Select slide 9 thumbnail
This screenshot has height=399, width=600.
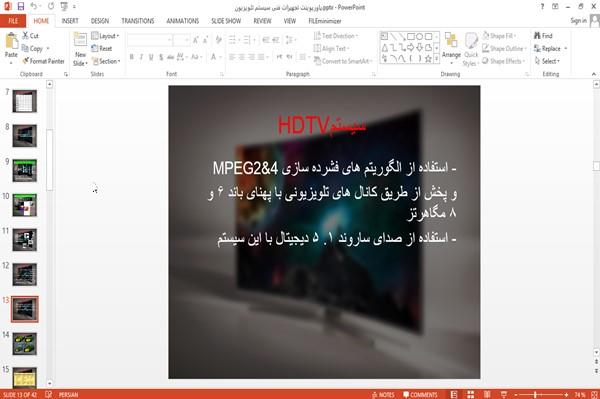pyautogui.click(x=24, y=170)
